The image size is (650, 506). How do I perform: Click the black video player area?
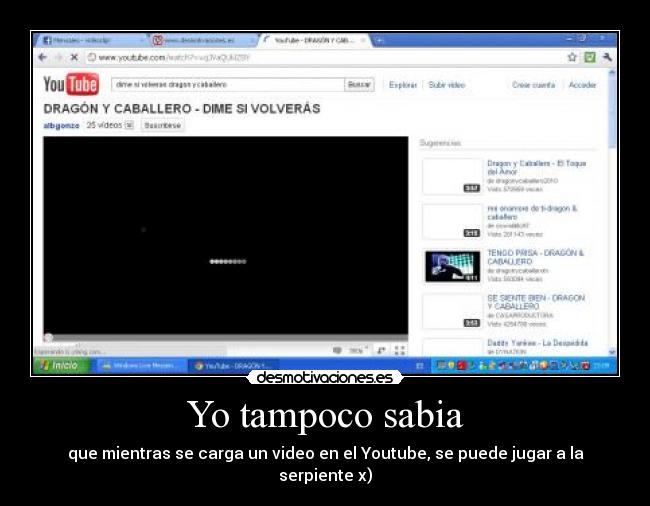coord(226,235)
